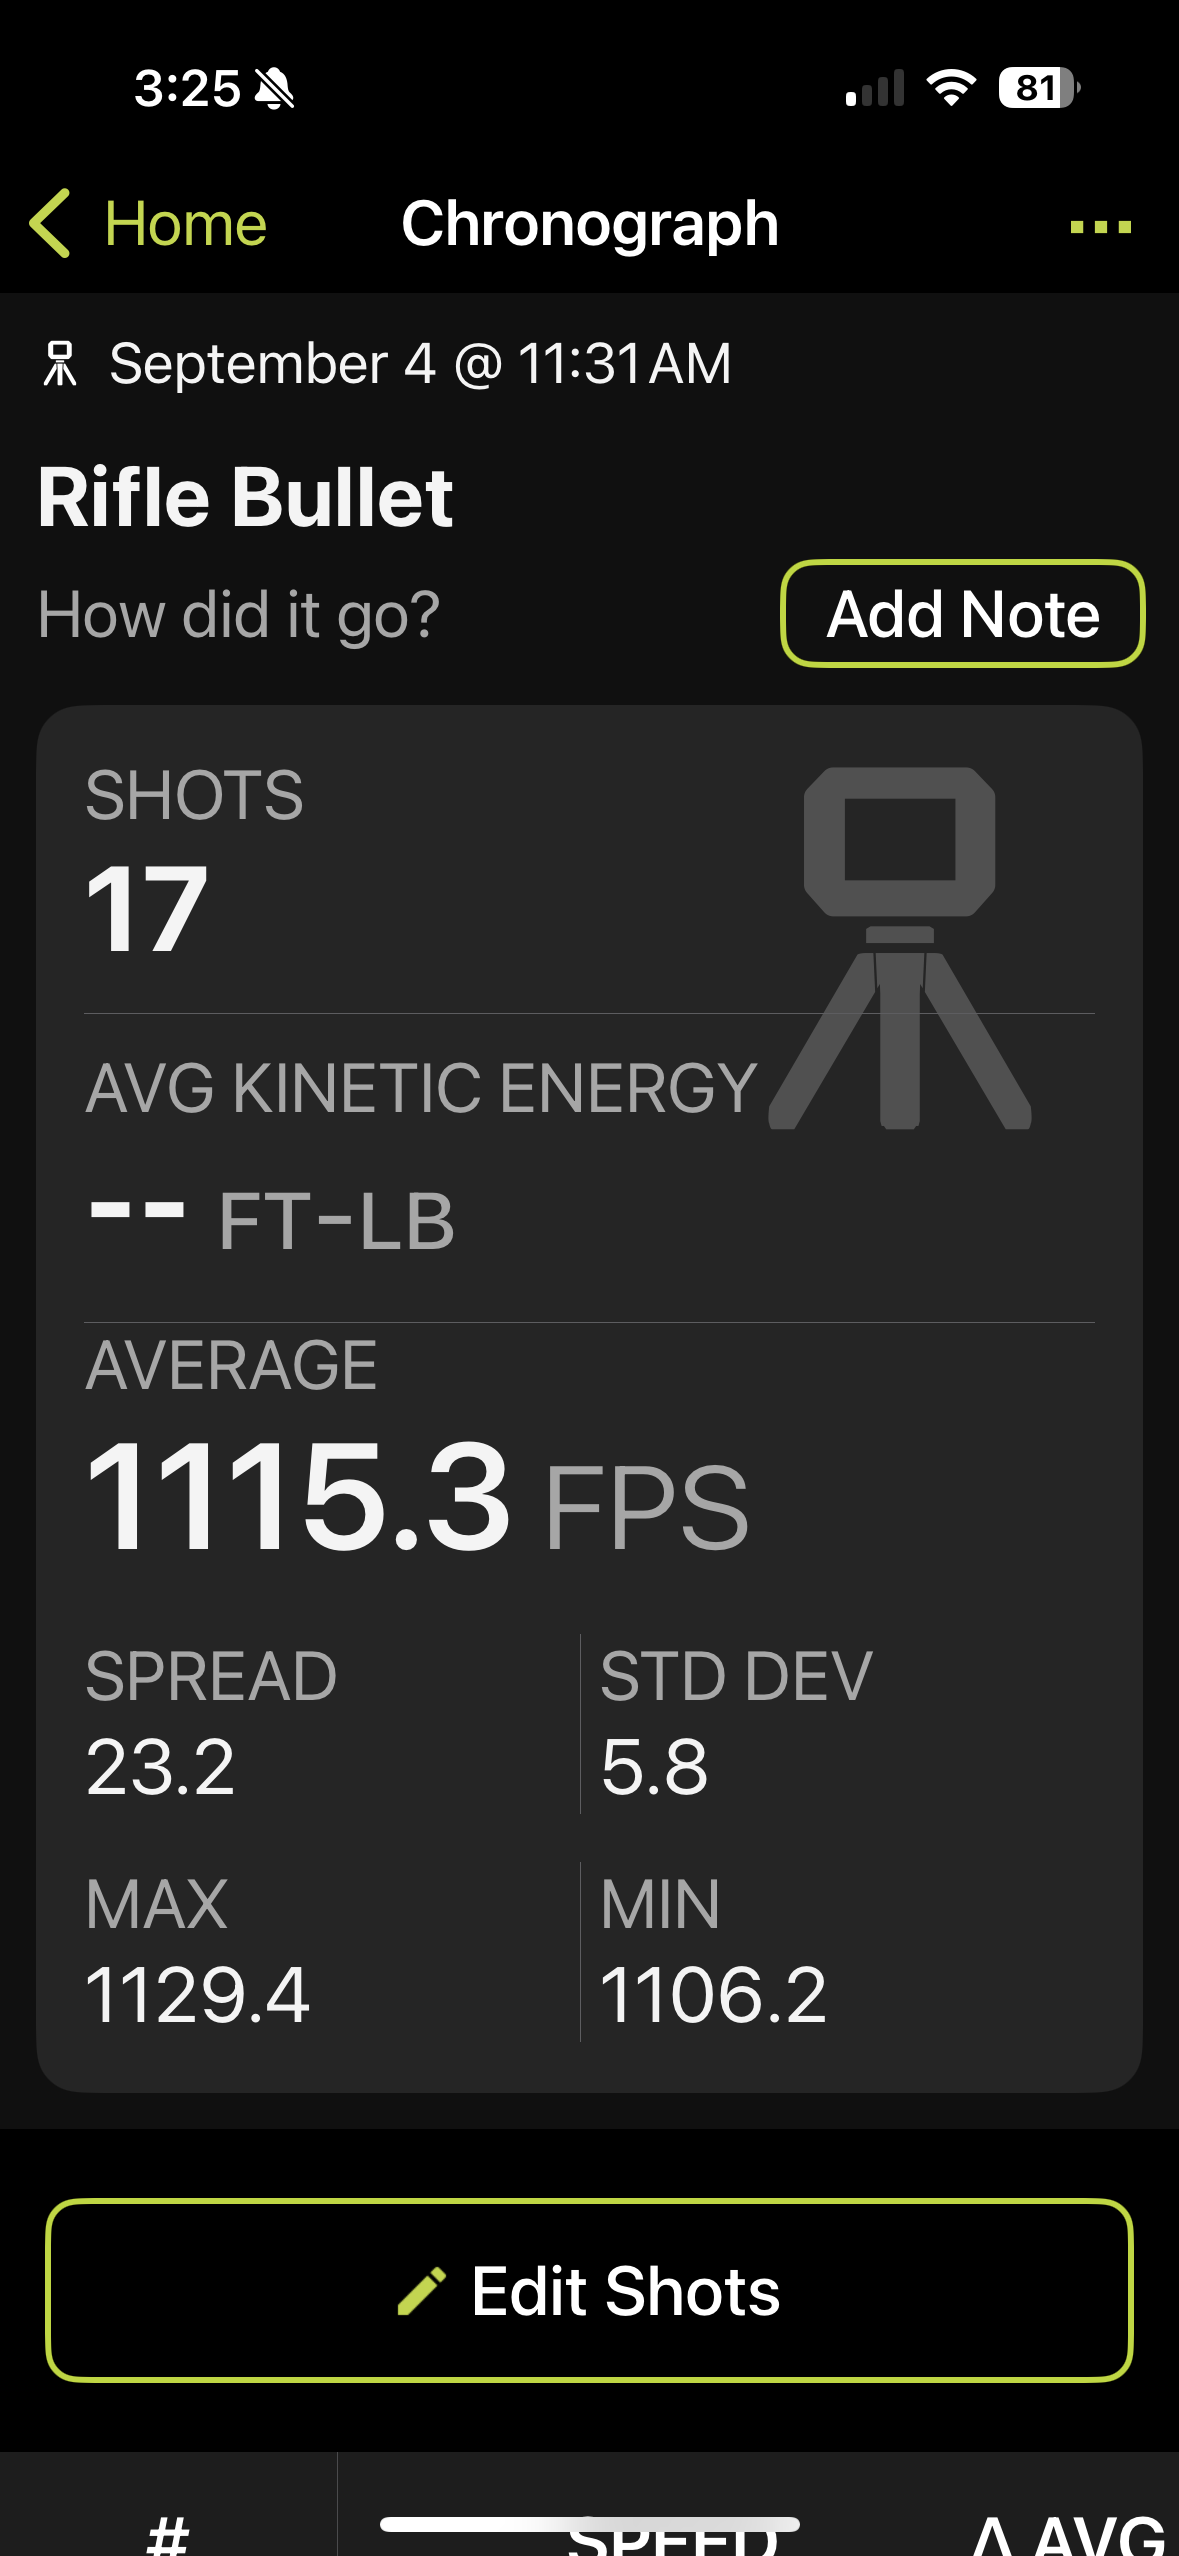Screen dimensions: 1179x2556
Task: Go back via the Home link
Action: click(x=185, y=223)
